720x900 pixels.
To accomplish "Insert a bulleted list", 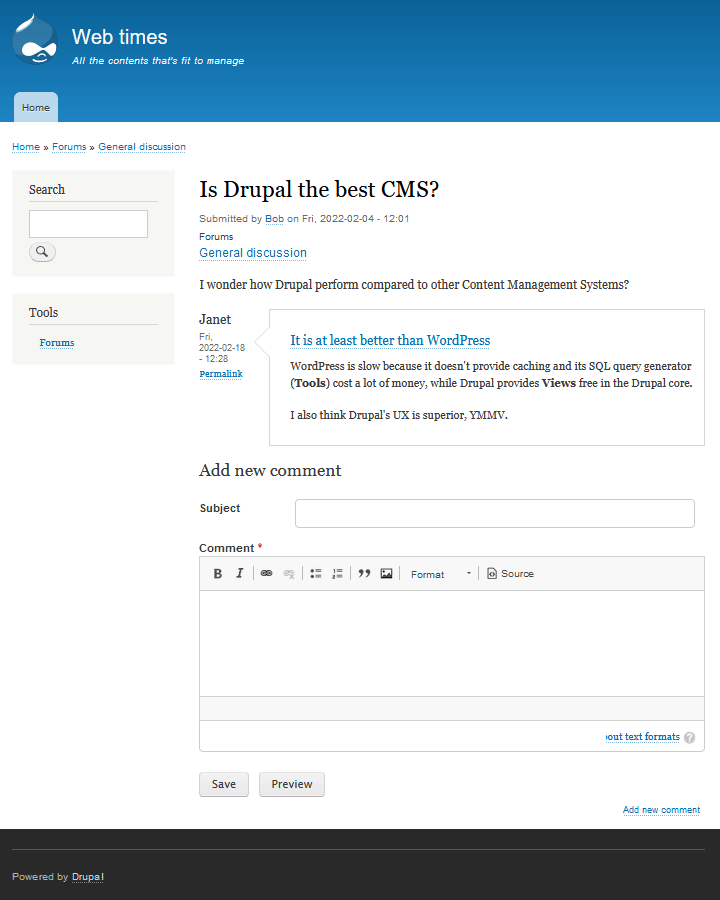I will 315,574.
